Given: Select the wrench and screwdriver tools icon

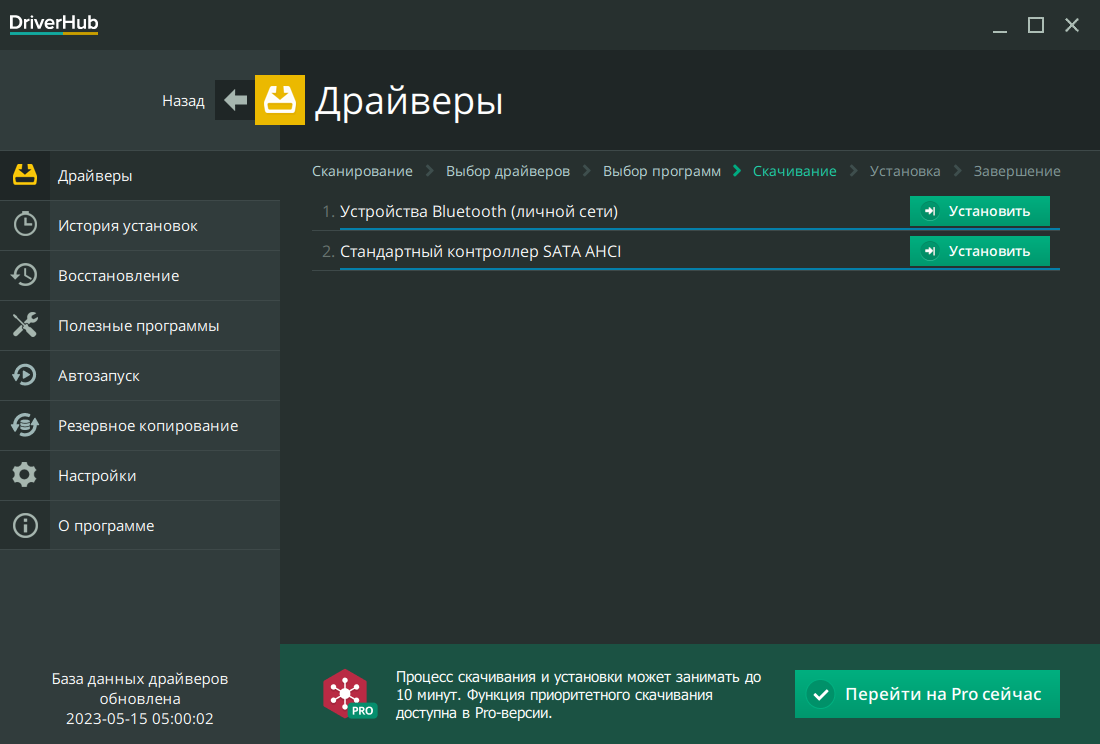Looking at the screenshot, I should (x=25, y=325).
